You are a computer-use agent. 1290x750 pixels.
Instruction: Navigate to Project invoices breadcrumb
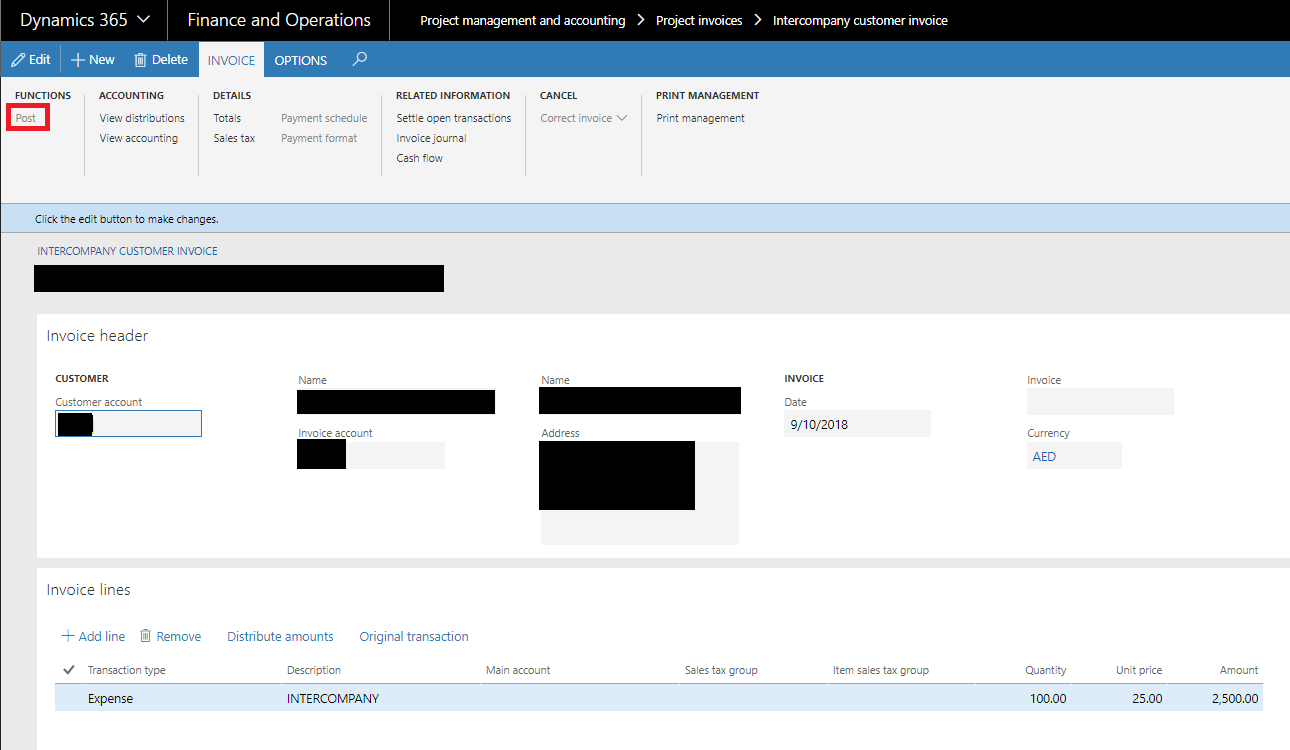tap(699, 20)
